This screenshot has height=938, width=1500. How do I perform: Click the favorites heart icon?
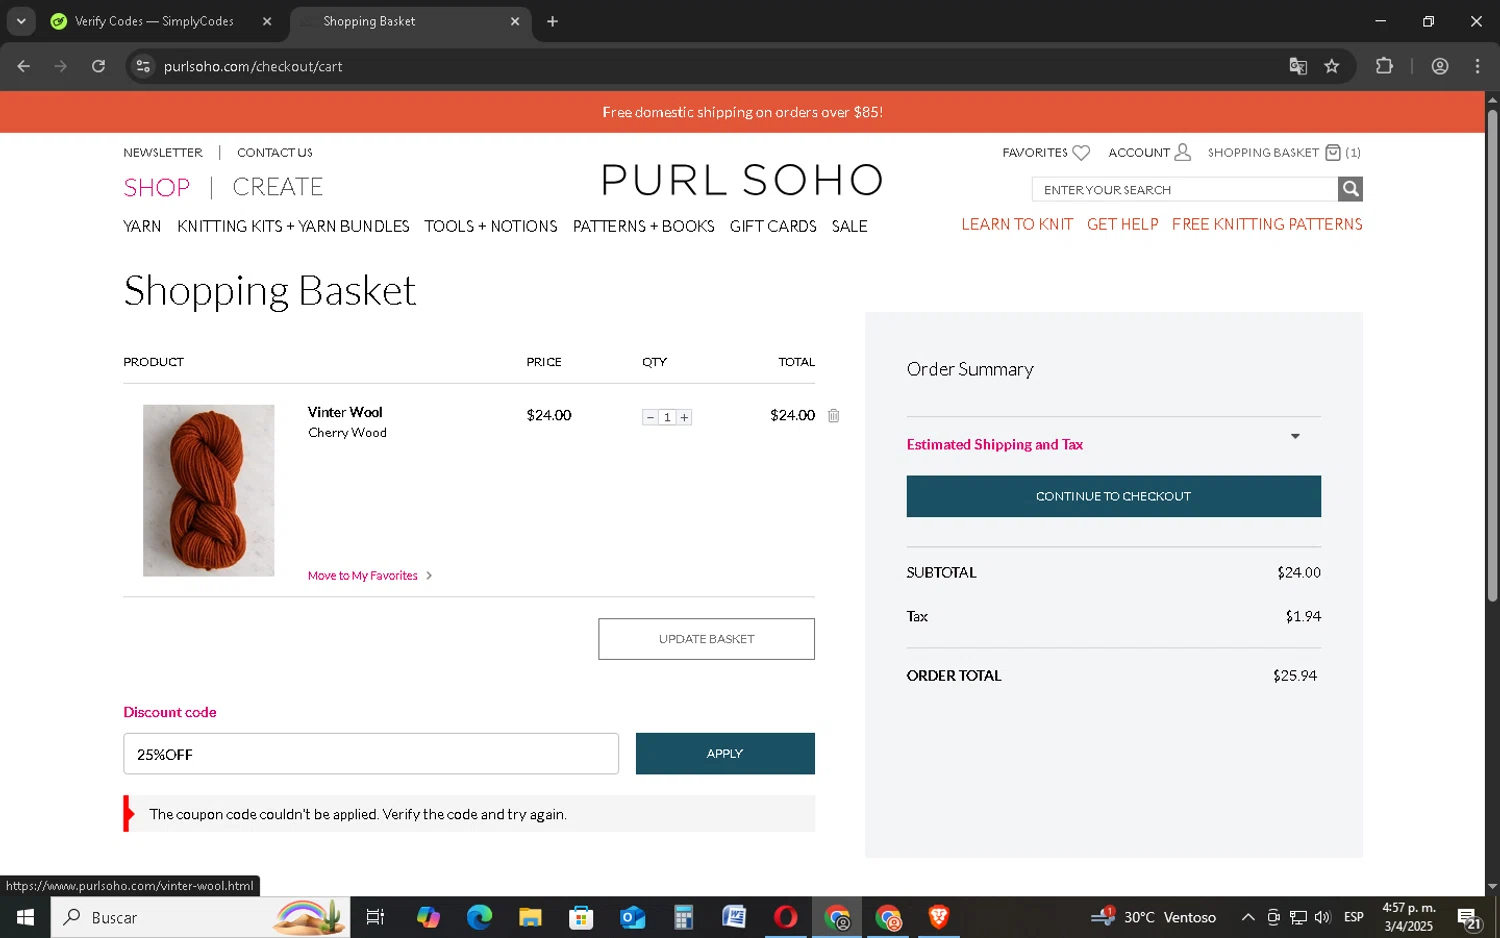pyautogui.click(x=1081, y=153)
